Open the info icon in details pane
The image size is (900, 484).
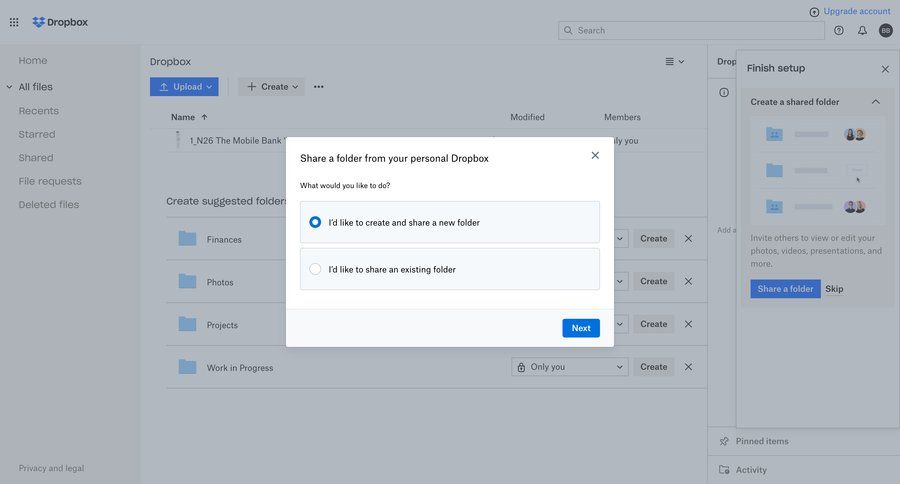(x=724, y=92)
